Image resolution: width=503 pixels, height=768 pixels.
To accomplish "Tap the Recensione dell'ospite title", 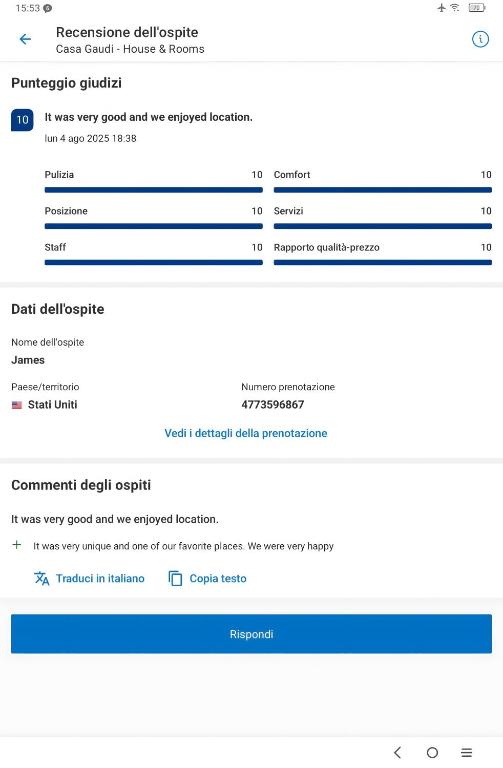I will point(127,32).
